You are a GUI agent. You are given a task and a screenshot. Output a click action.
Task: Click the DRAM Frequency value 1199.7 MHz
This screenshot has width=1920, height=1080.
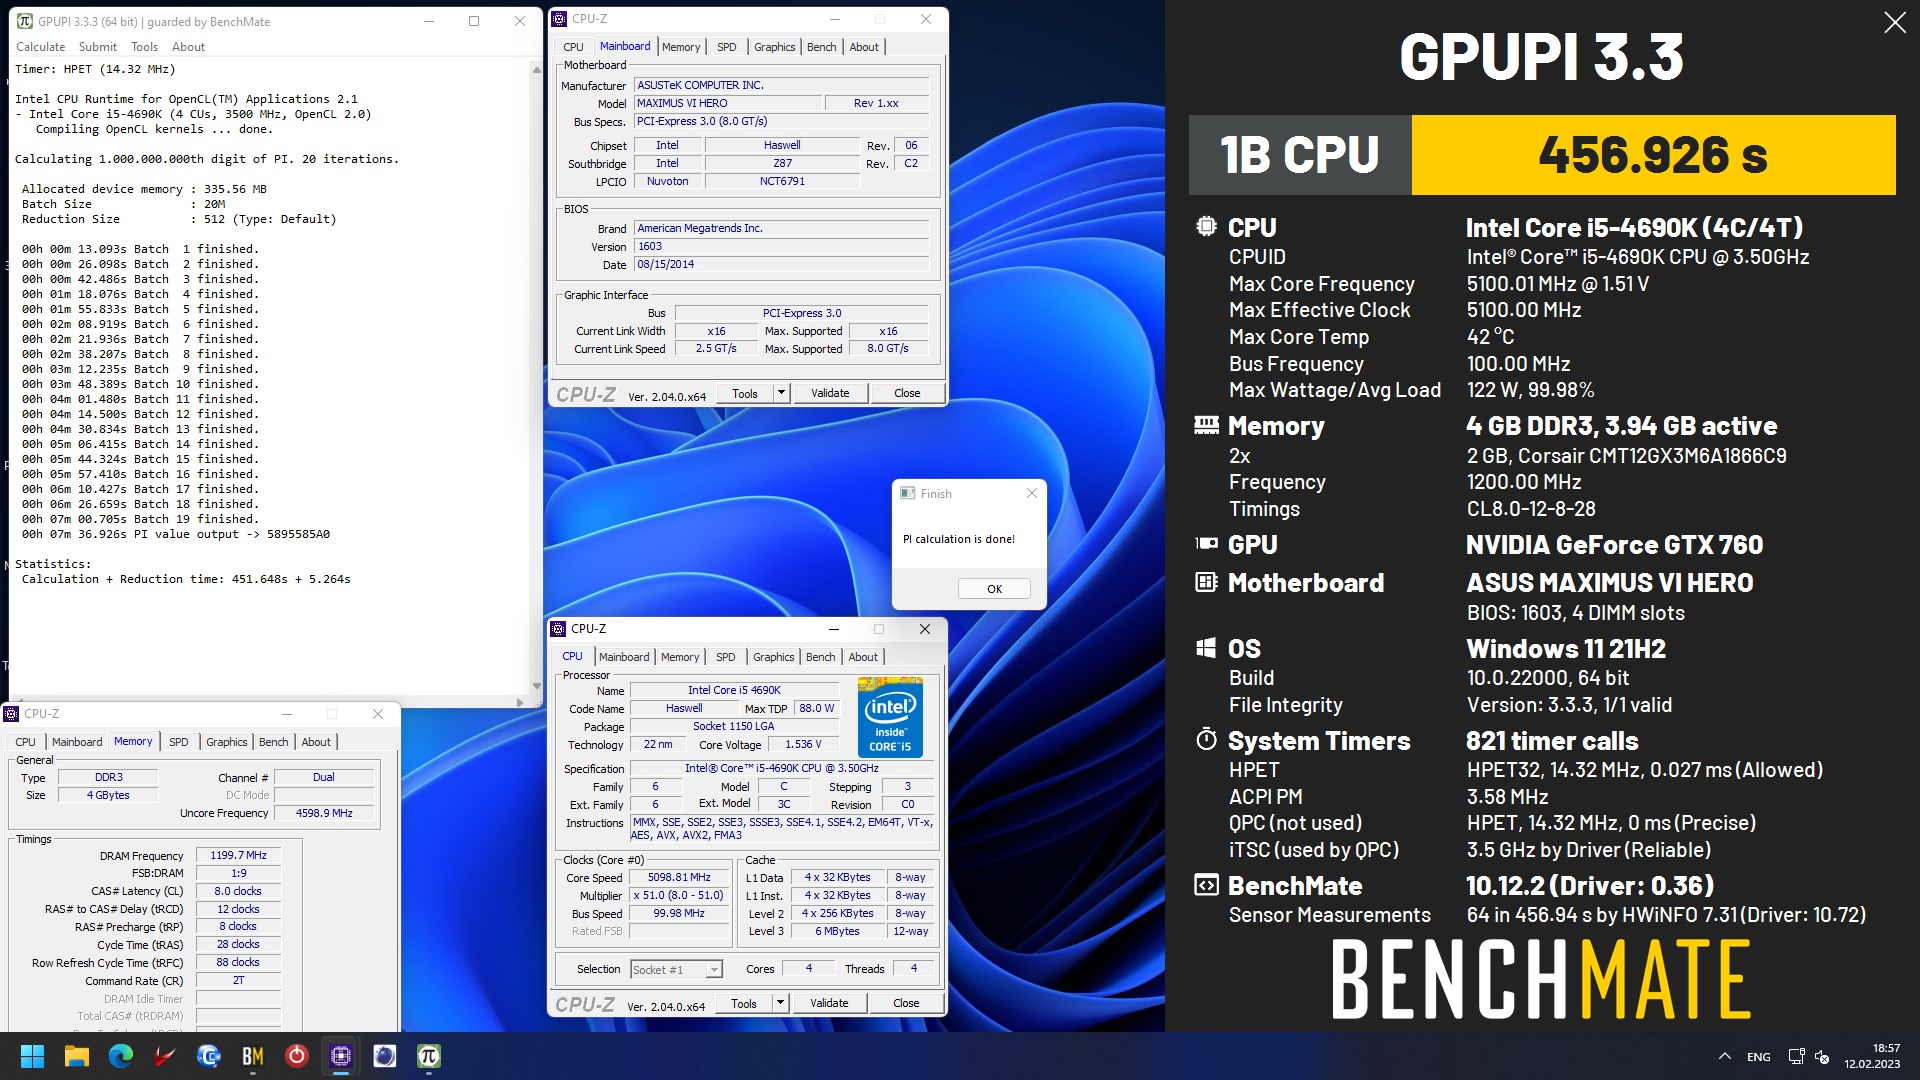point(239,856)
